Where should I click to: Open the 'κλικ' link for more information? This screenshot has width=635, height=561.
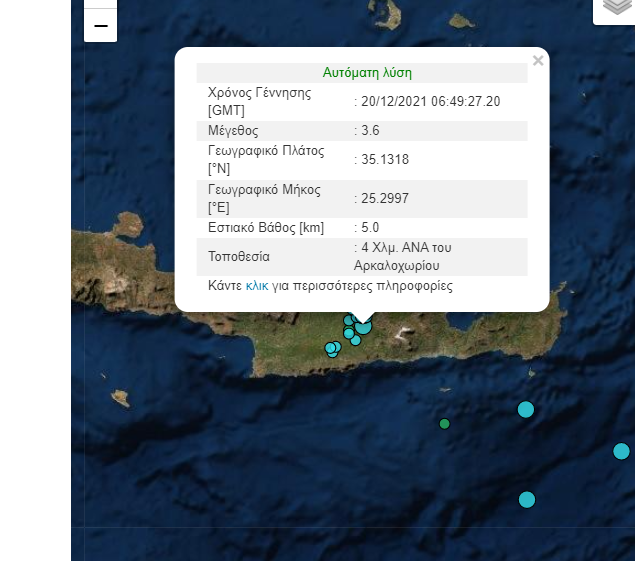coord(257,286)
